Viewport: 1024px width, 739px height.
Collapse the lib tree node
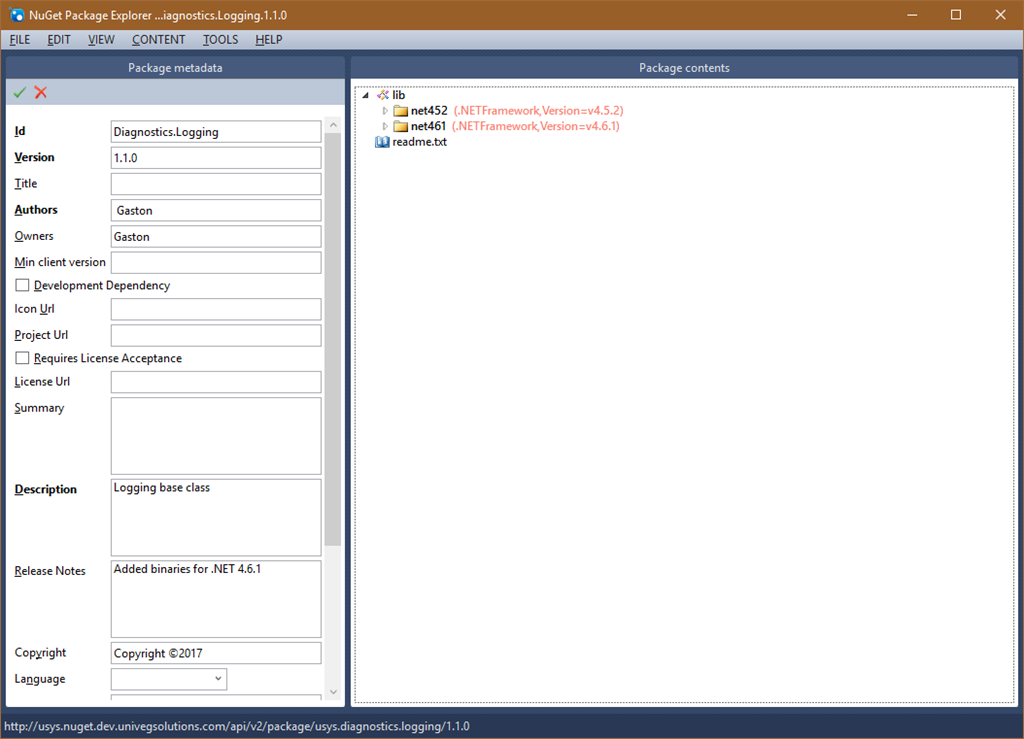pos(365,95)
